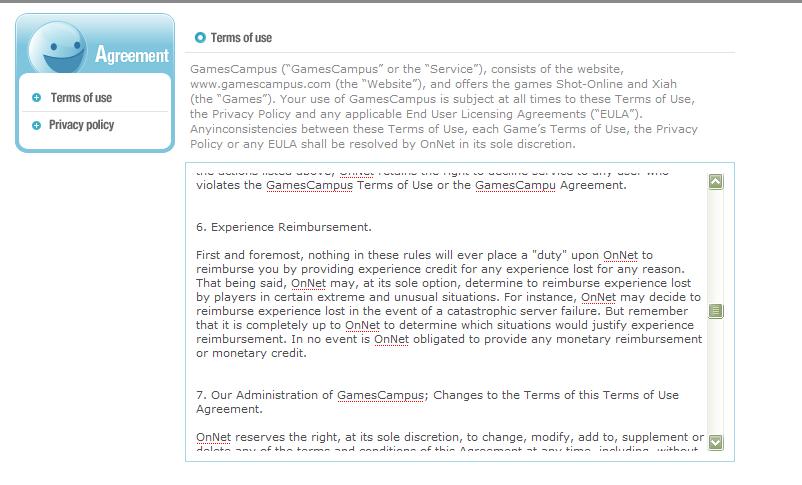The height and width of the screenshot is (485, 802).
Task: Open Terms of use from the sidebar
Action: [81, 98]
